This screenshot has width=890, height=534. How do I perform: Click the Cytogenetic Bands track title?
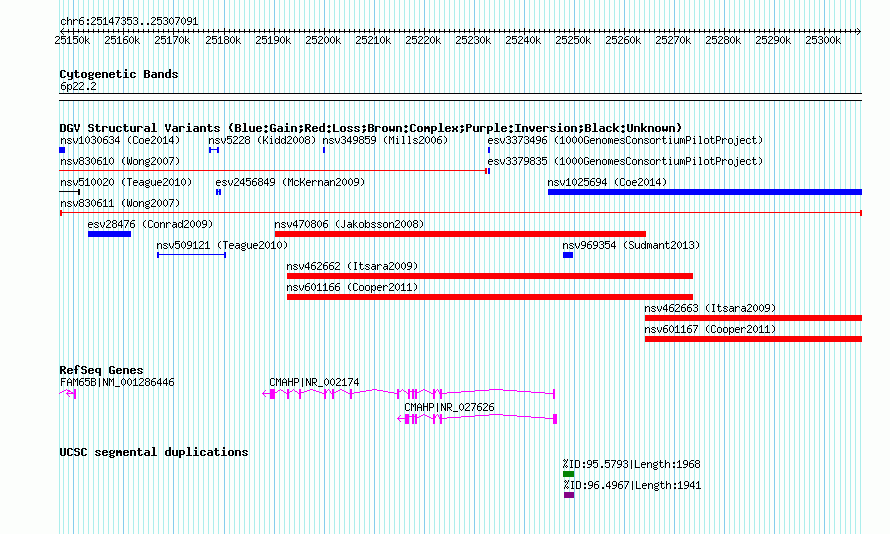click(119, 74)
